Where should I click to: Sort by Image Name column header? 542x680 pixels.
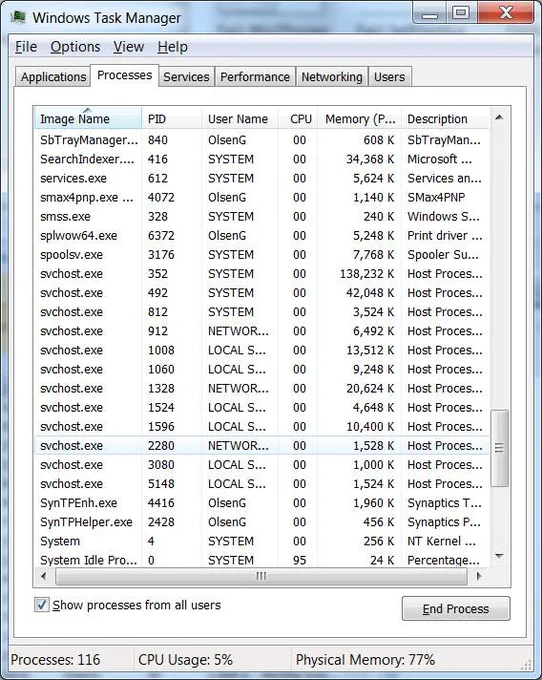coord(88,118)
